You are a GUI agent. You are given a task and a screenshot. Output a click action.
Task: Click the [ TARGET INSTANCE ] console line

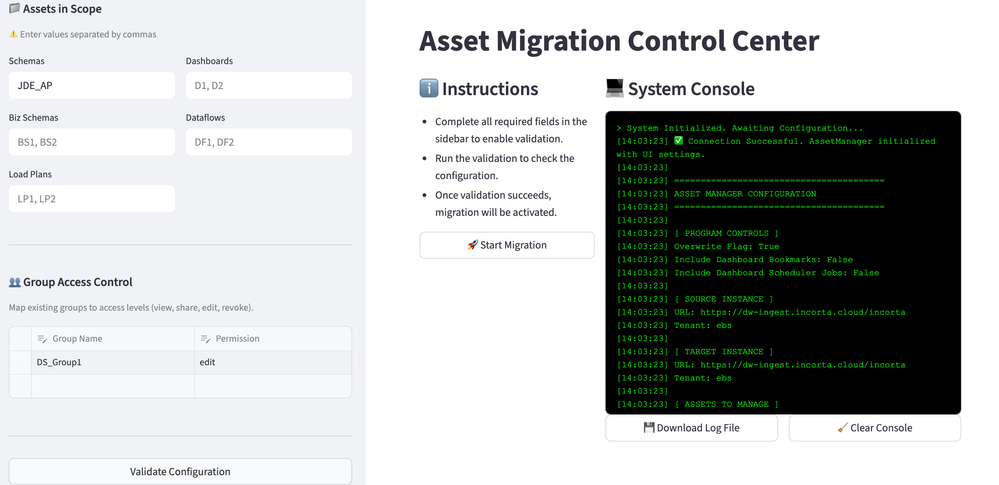pyautogui.click(x=695, y=352)
